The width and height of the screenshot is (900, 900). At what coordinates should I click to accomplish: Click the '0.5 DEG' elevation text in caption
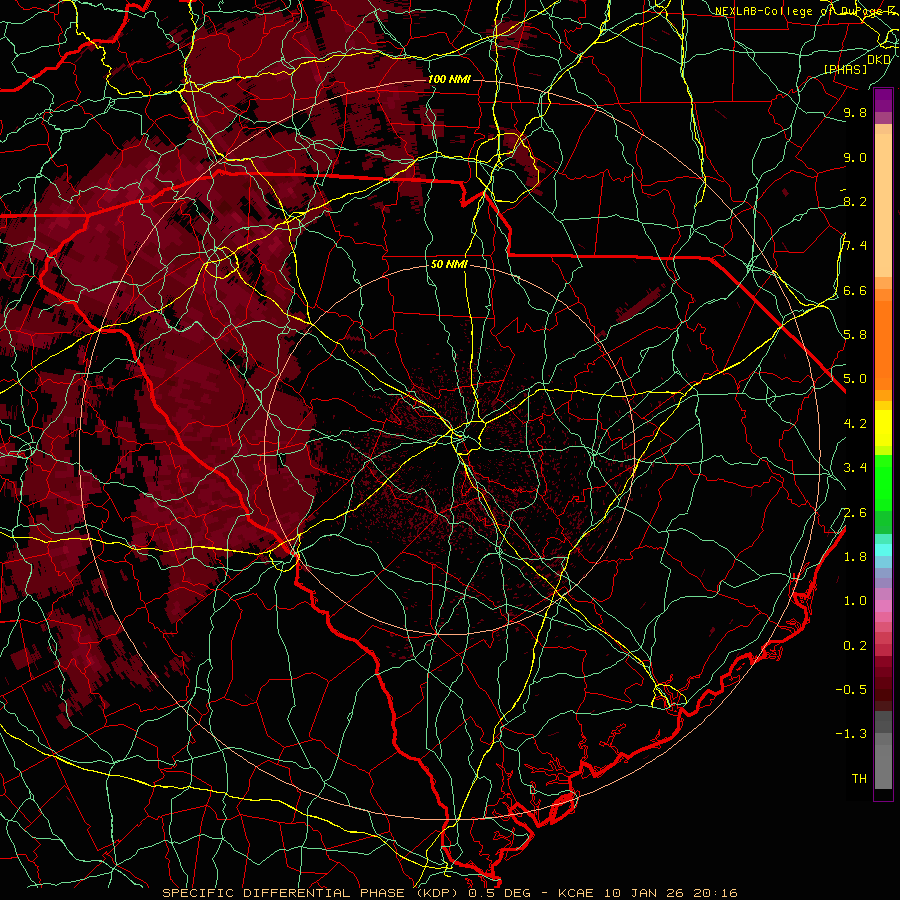[499, 893]
